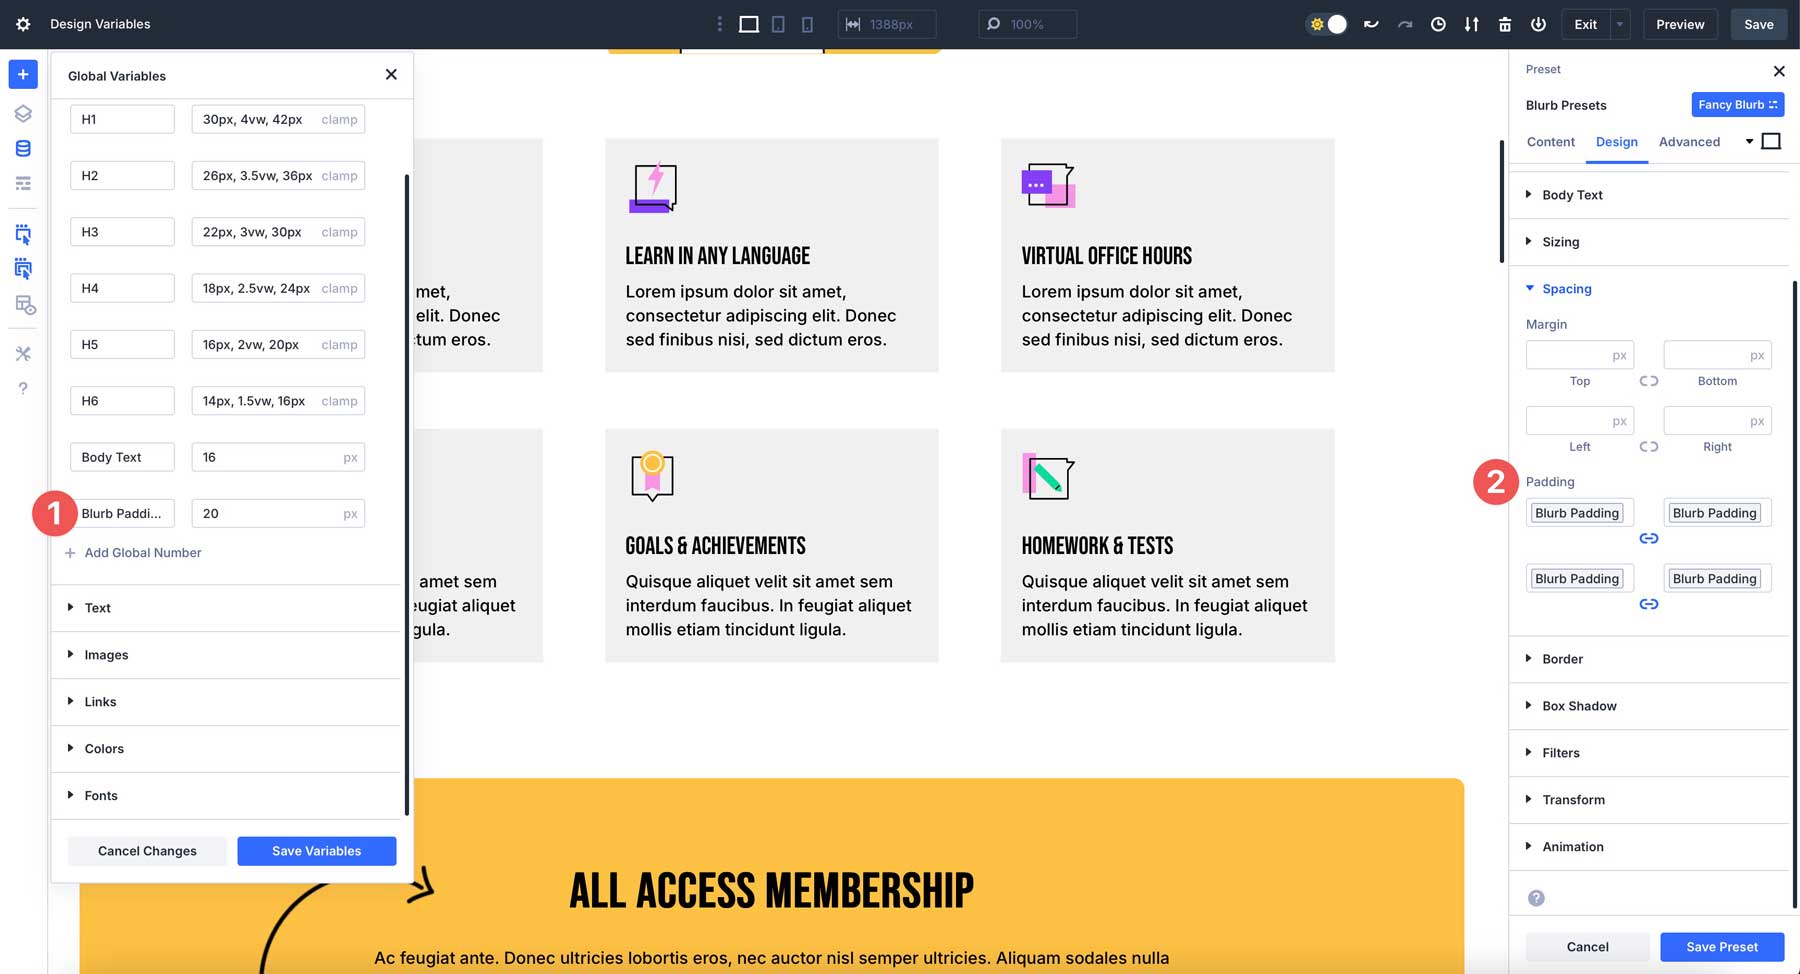Screen dimensions: 1800x974
Task: Click the Body Text value field showing 16
Action: pos(278,457)
